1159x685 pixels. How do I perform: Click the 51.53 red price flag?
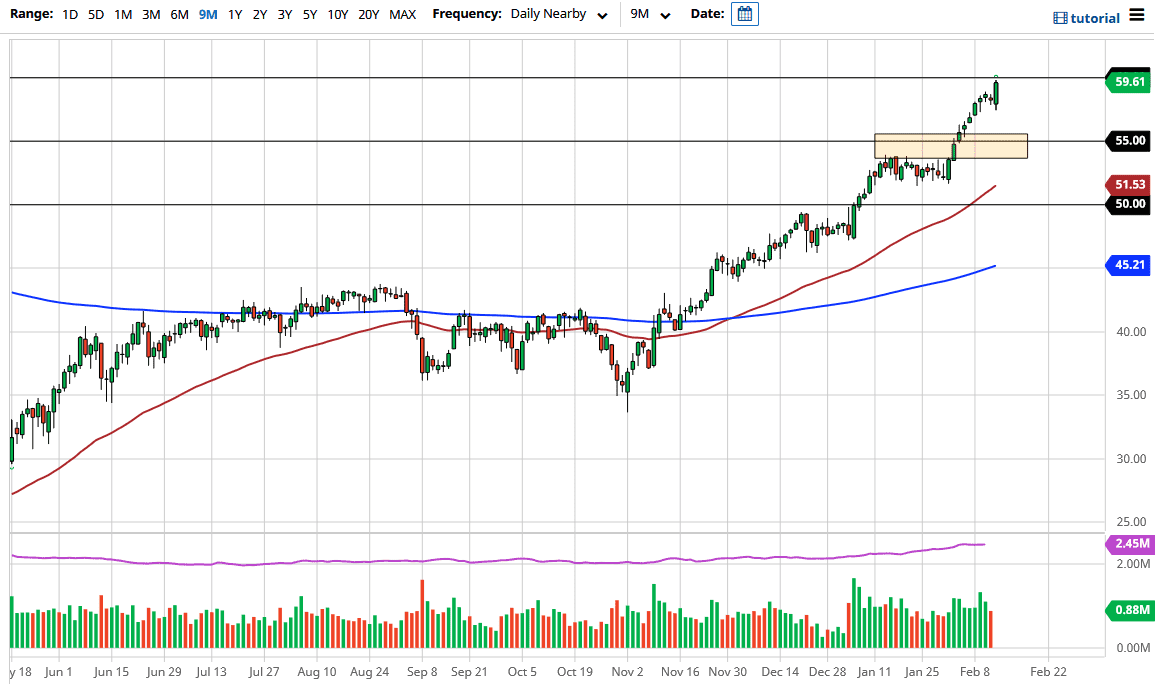[1127, 183]
